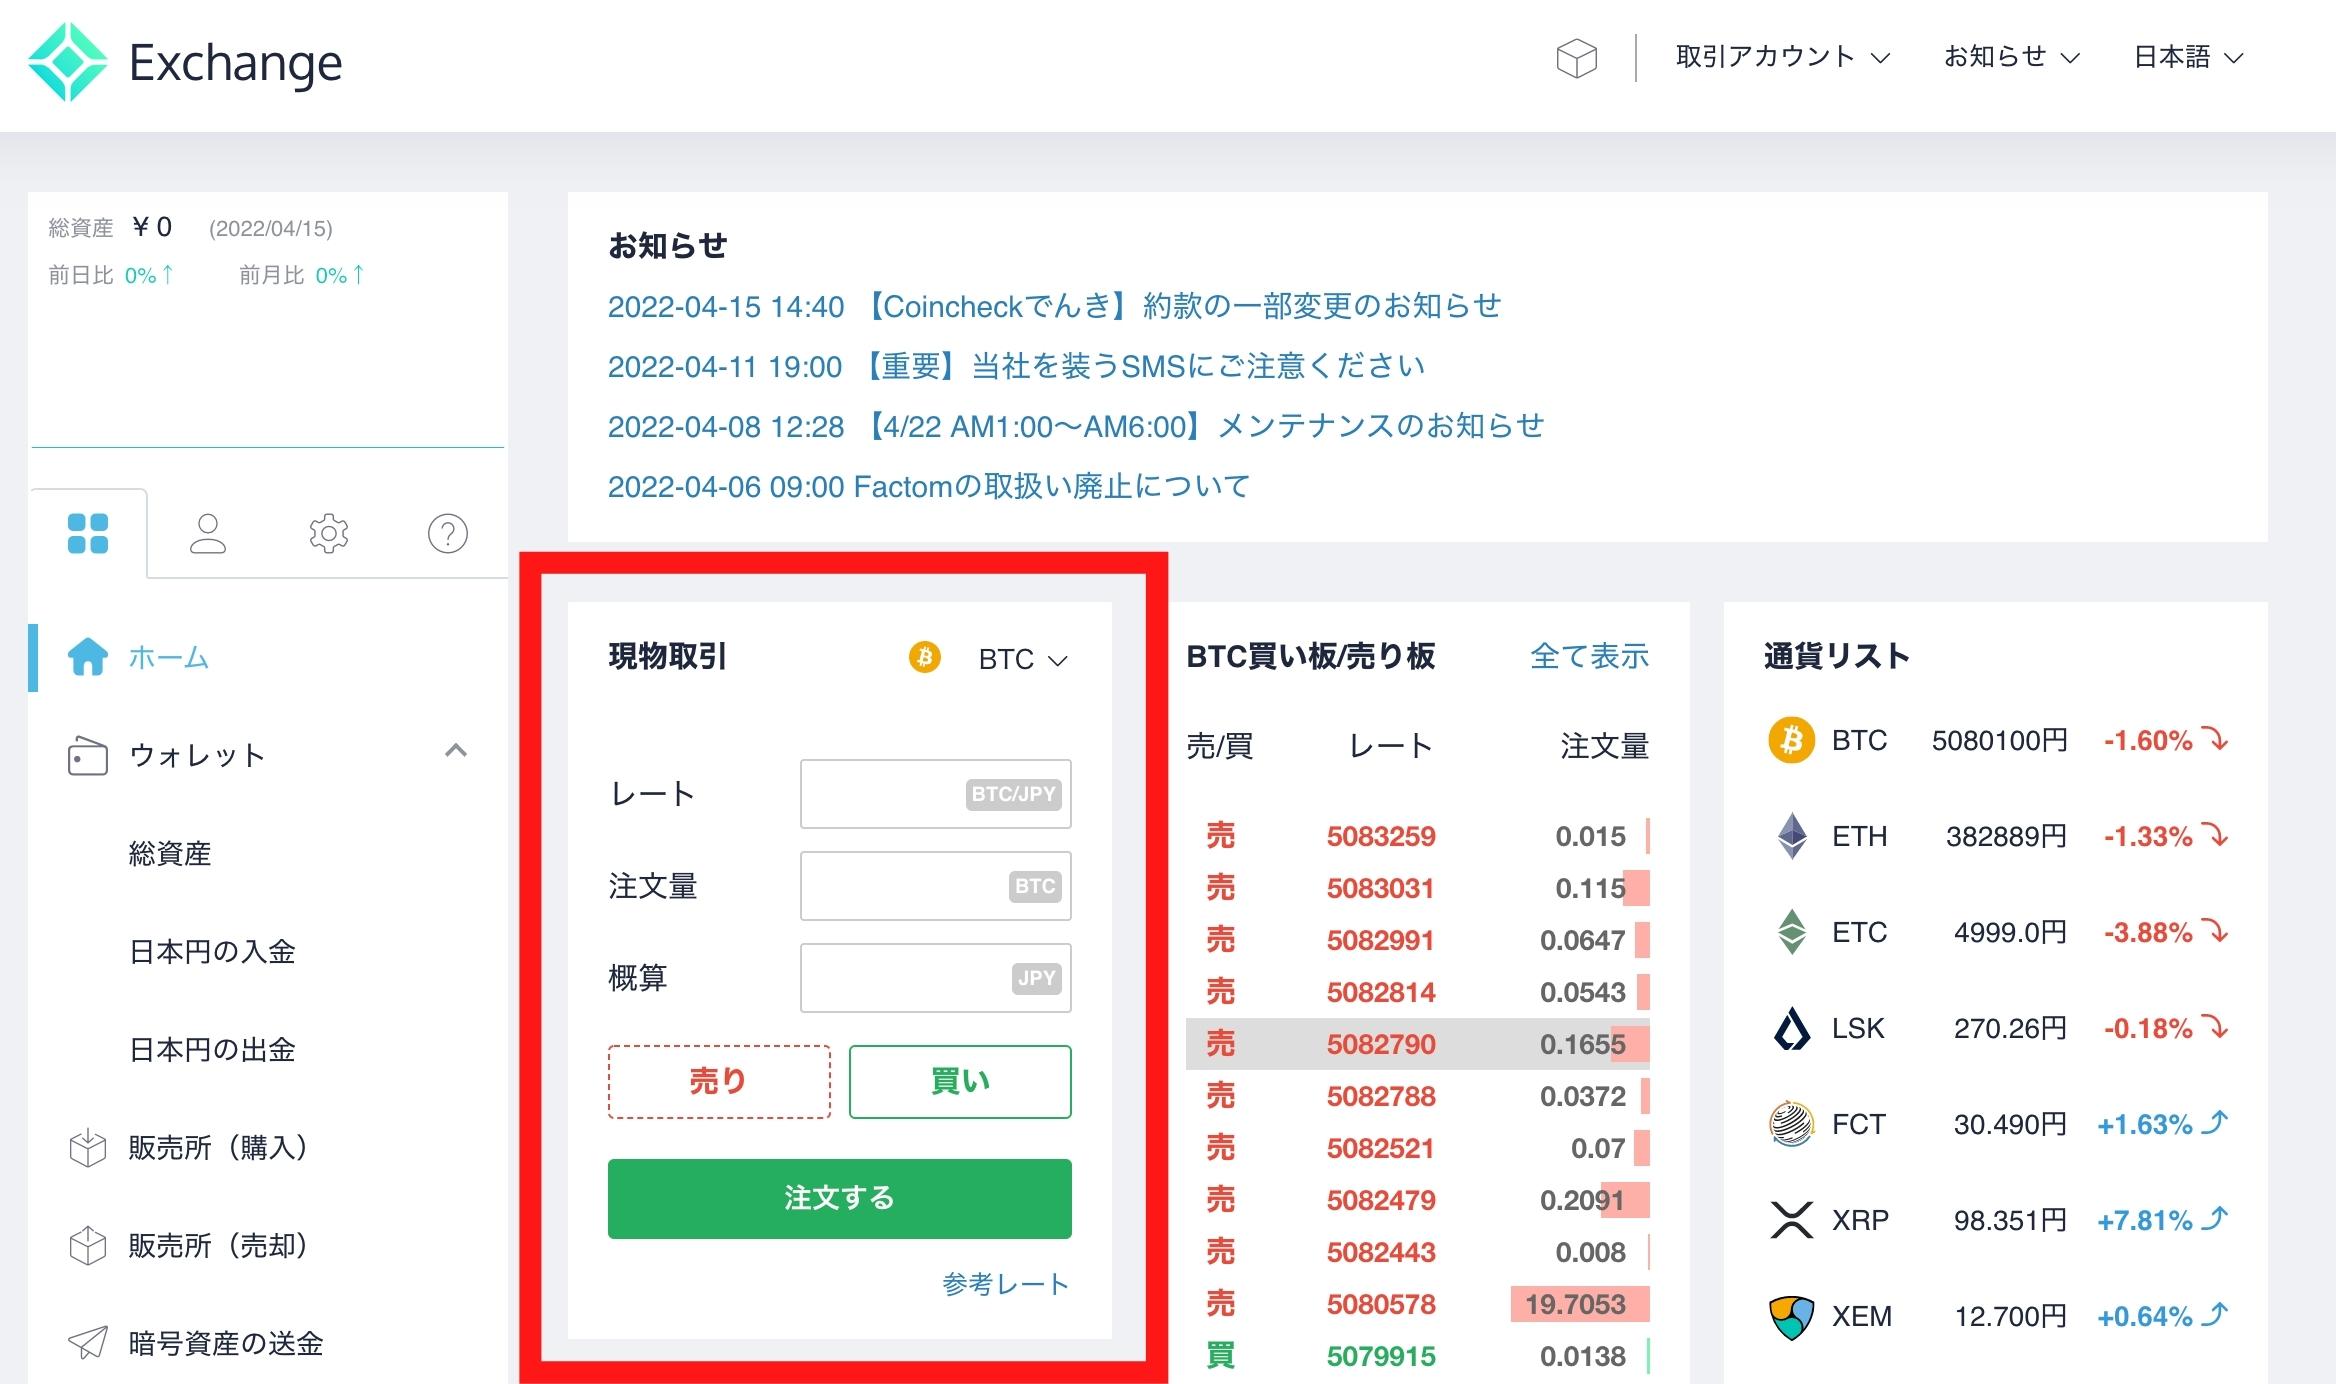Screen dimensions: 2336x1384
Task: Click the XRP coin icon in 通貨リスト
Action: pos(1791,1220)
